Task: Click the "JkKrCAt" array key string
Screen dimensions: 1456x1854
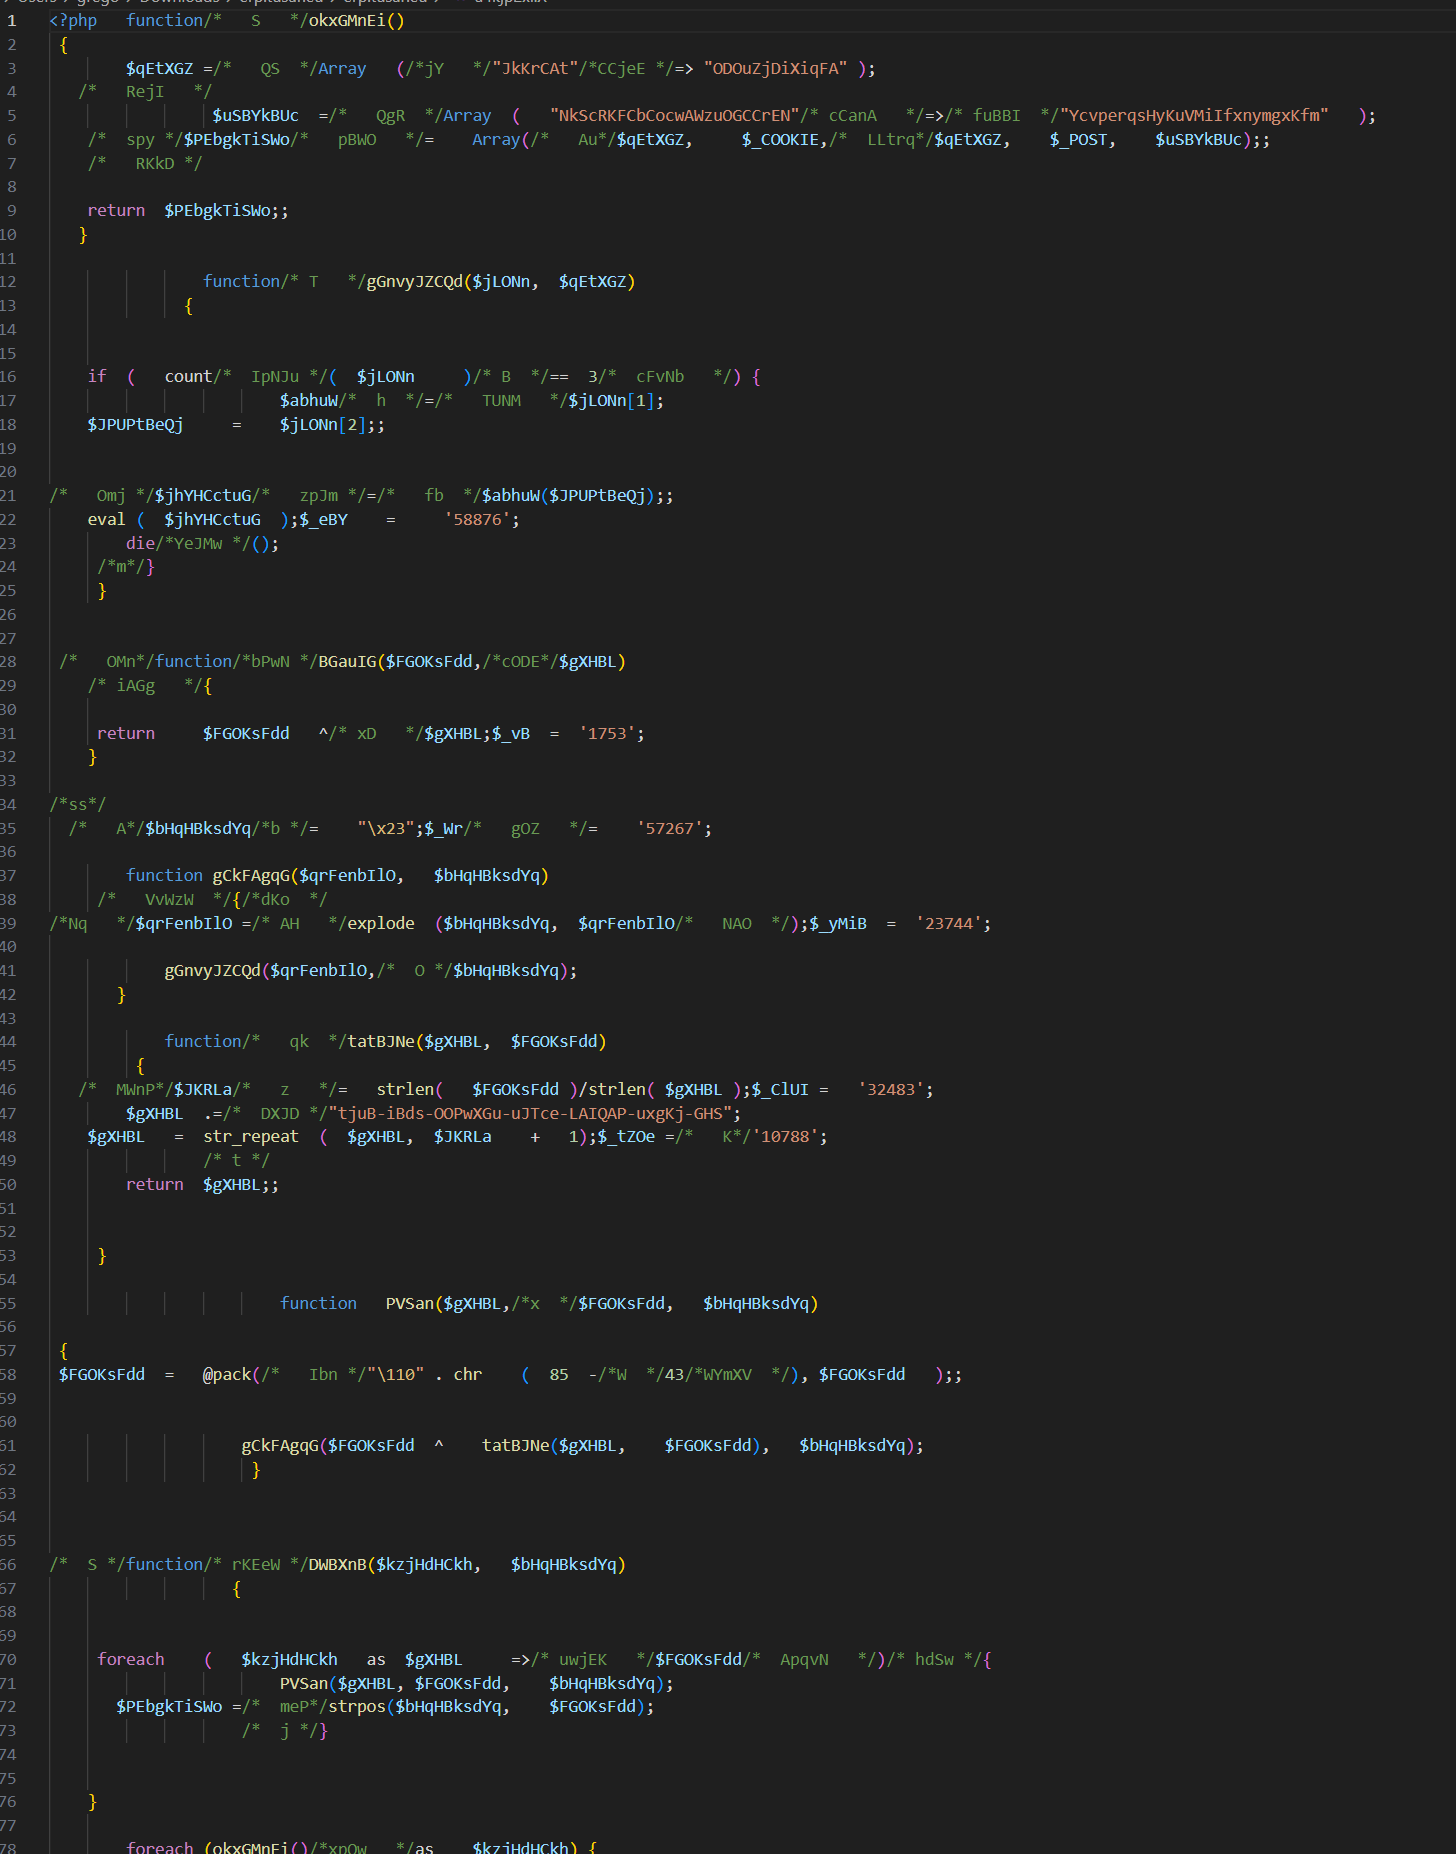Action: tap(536, 68)
